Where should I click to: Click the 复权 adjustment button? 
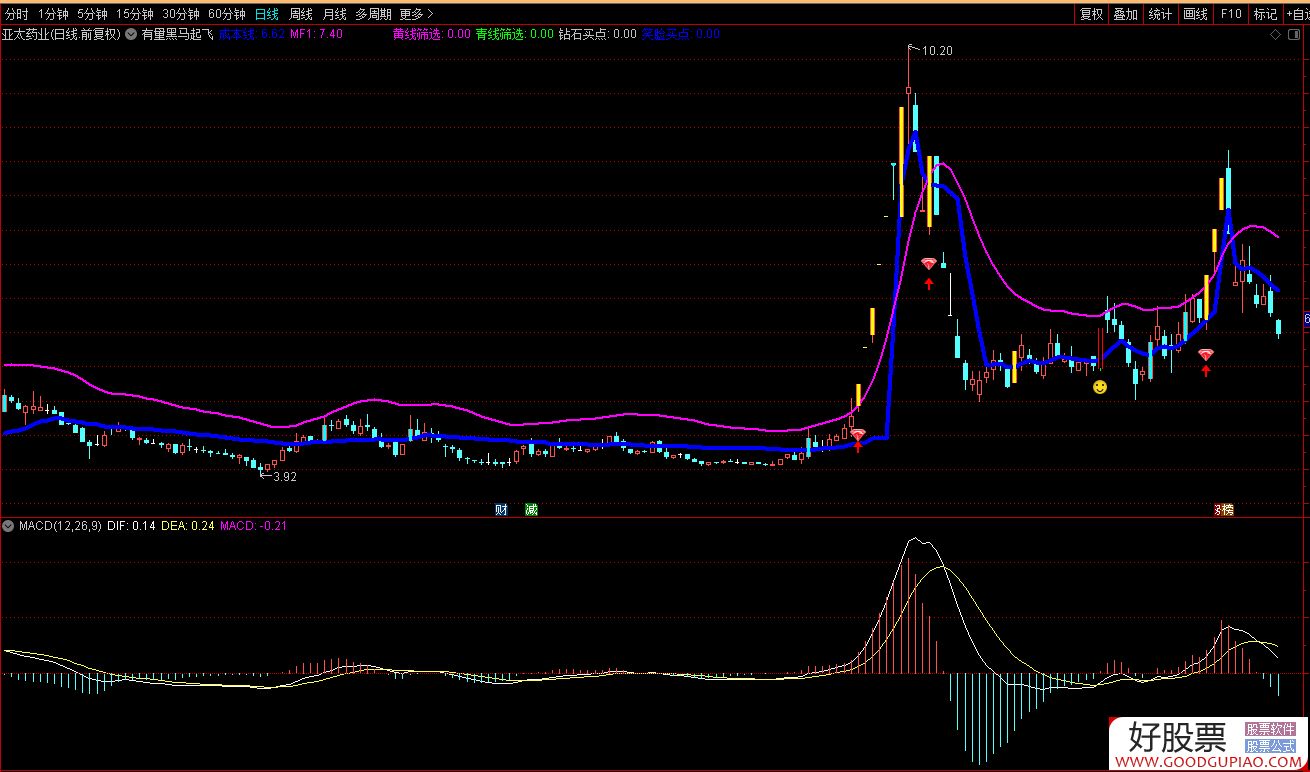[1091, 14]
